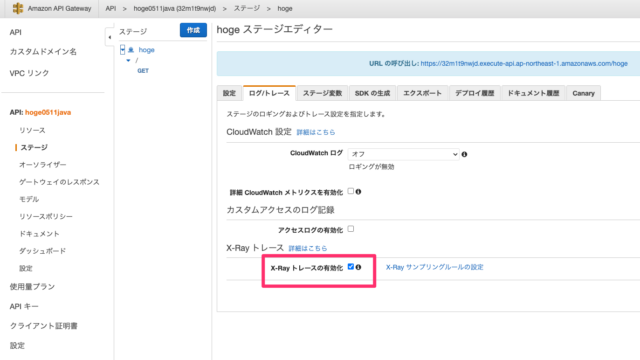
Task: Click the 作成 button
Action: (193, 30)
